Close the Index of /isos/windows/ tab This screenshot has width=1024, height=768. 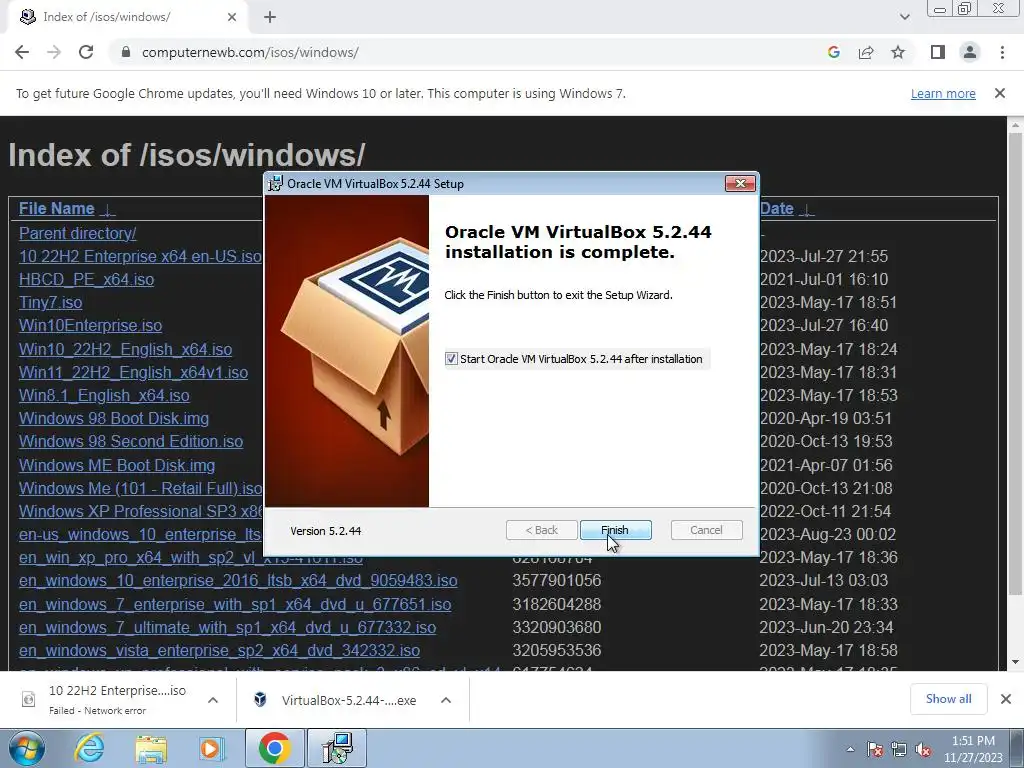(x=232, y=17)
